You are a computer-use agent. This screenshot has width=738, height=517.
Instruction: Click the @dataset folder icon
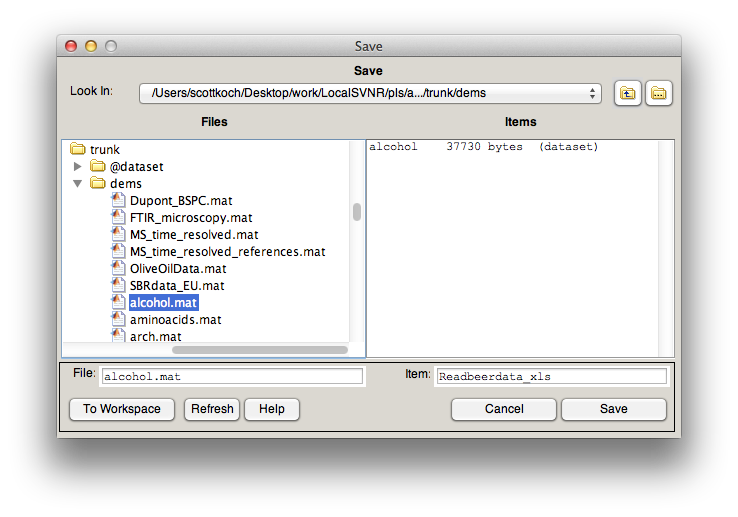(98, 167)
